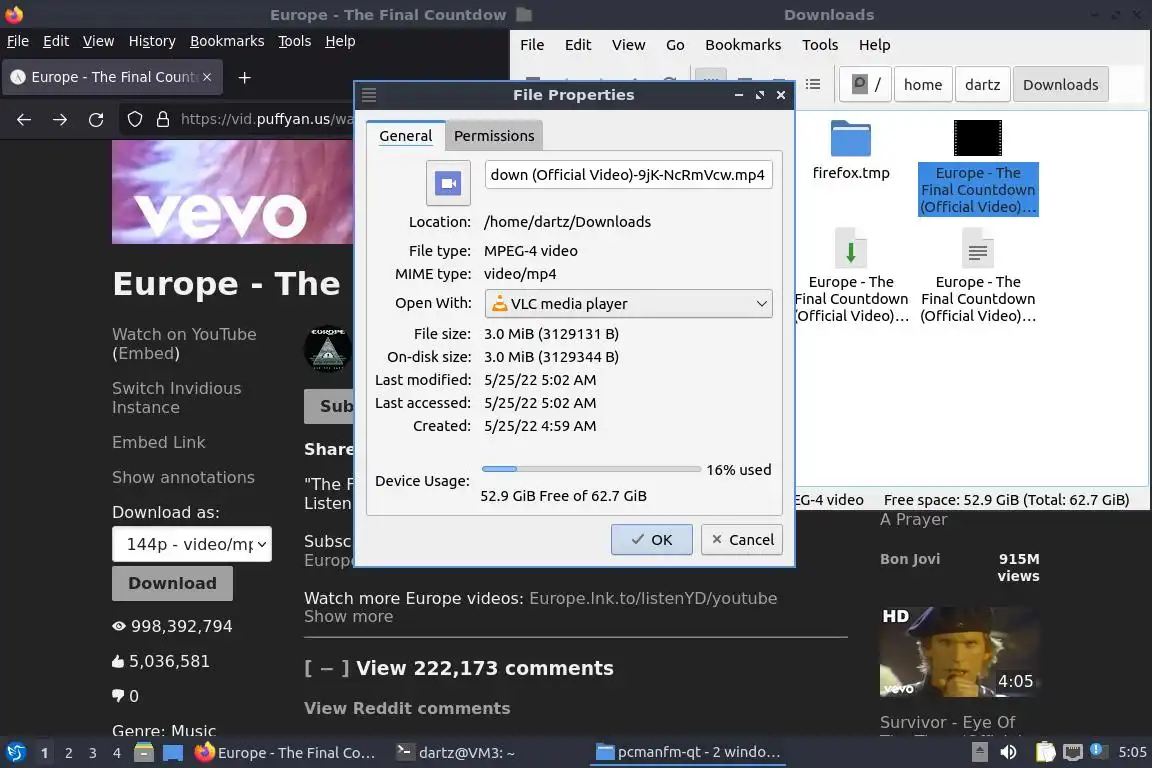Open Firefox Bookmarks menu

(227, 41)
